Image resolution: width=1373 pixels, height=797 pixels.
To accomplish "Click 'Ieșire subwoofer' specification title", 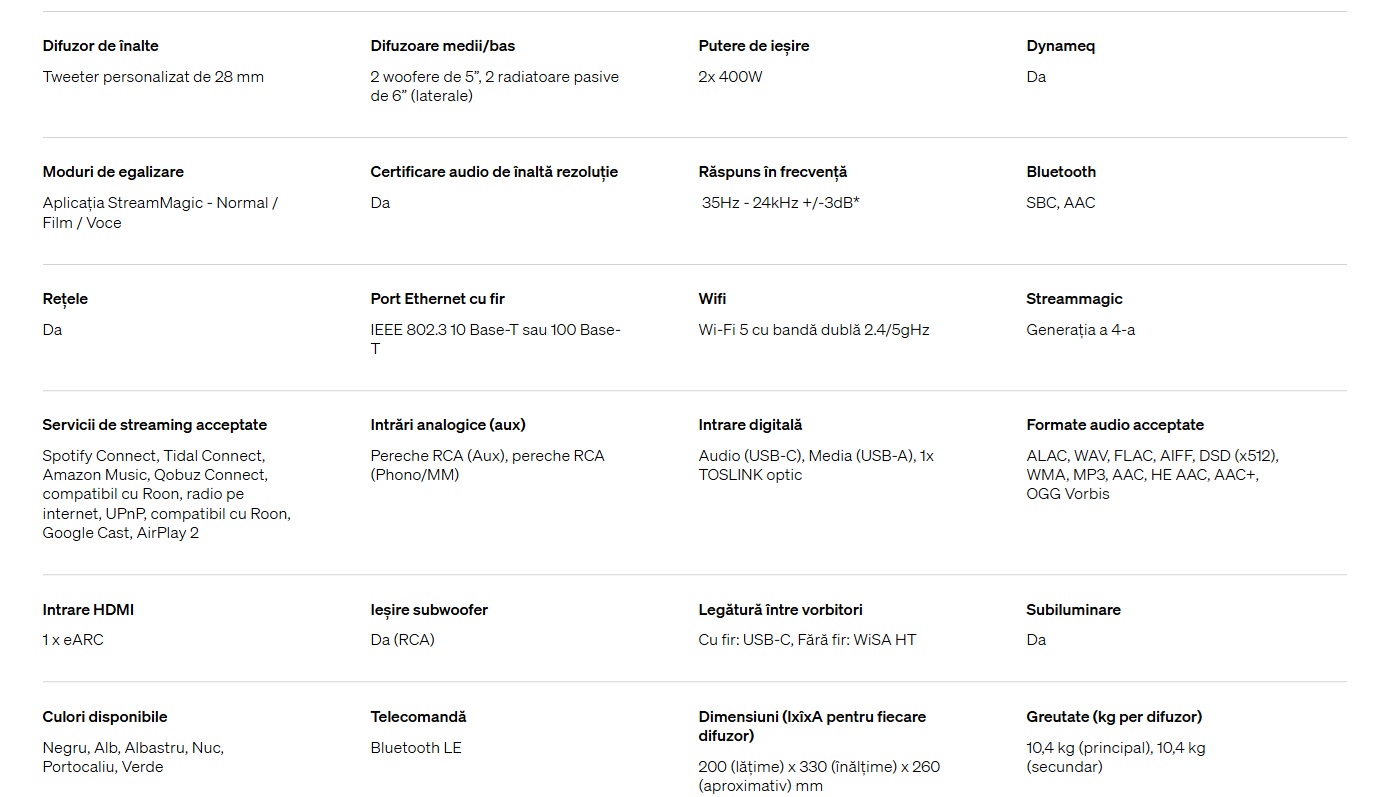I will click(x=429, y=610).
